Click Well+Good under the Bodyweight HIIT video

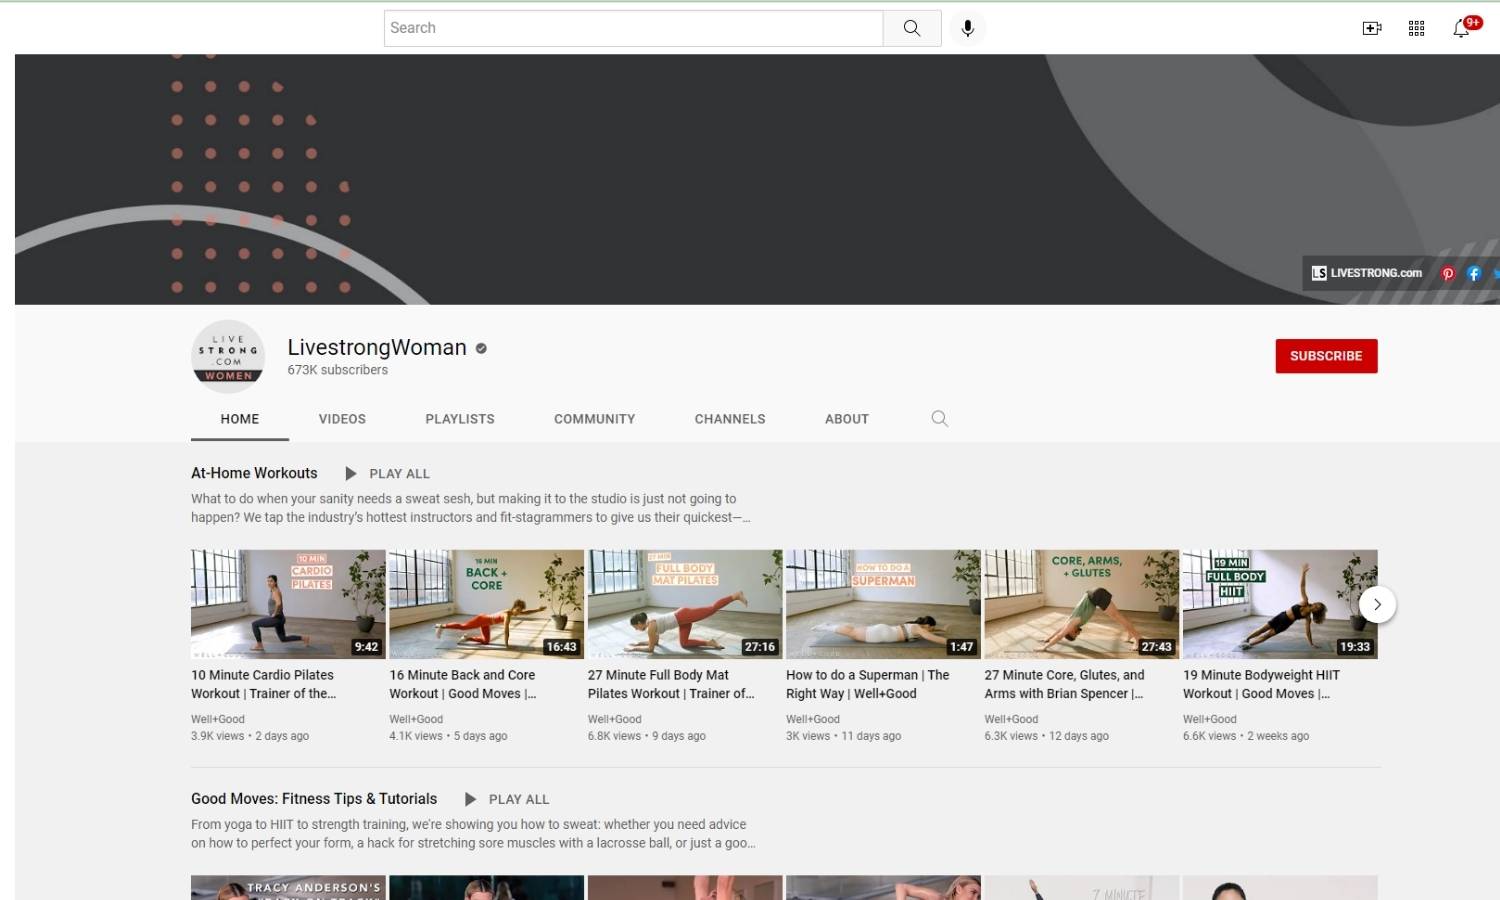click(1210, 719)
